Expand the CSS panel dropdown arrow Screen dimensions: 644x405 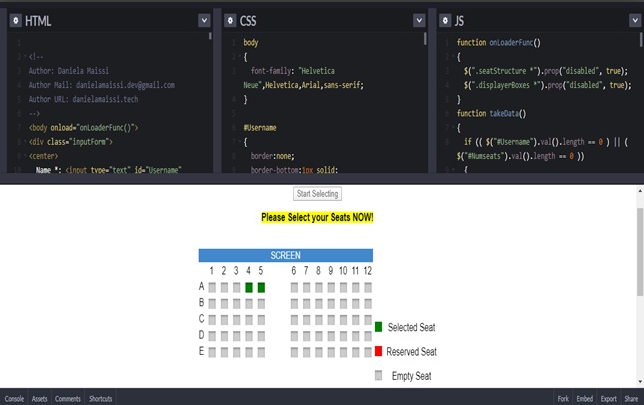pyautogui.click(x=419, y=20)
